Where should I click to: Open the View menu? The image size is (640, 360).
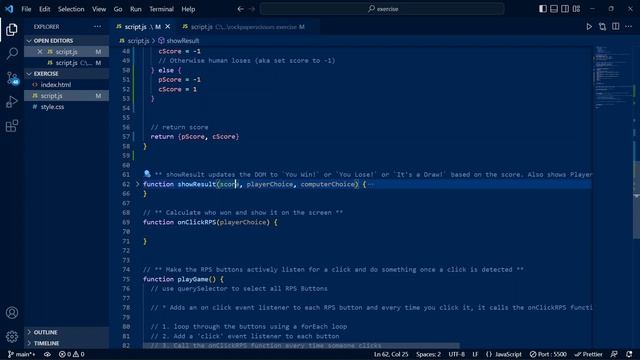(99, 9)
